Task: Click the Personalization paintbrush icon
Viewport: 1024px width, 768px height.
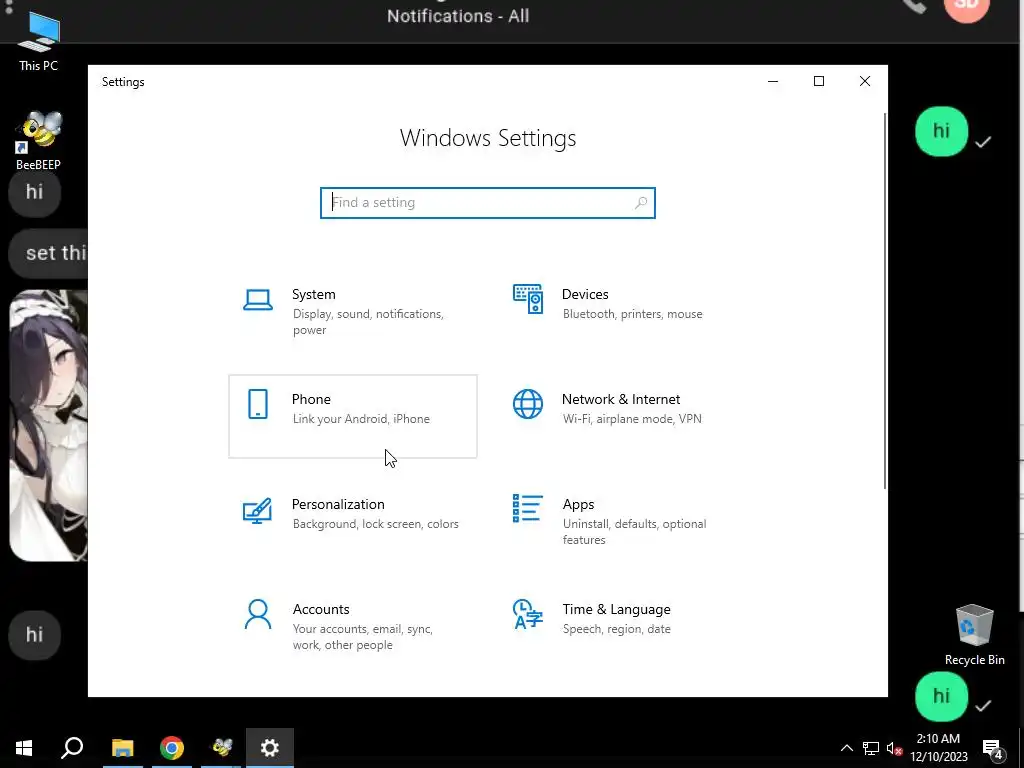Action: pyautogui.click(x=257, y=510)
